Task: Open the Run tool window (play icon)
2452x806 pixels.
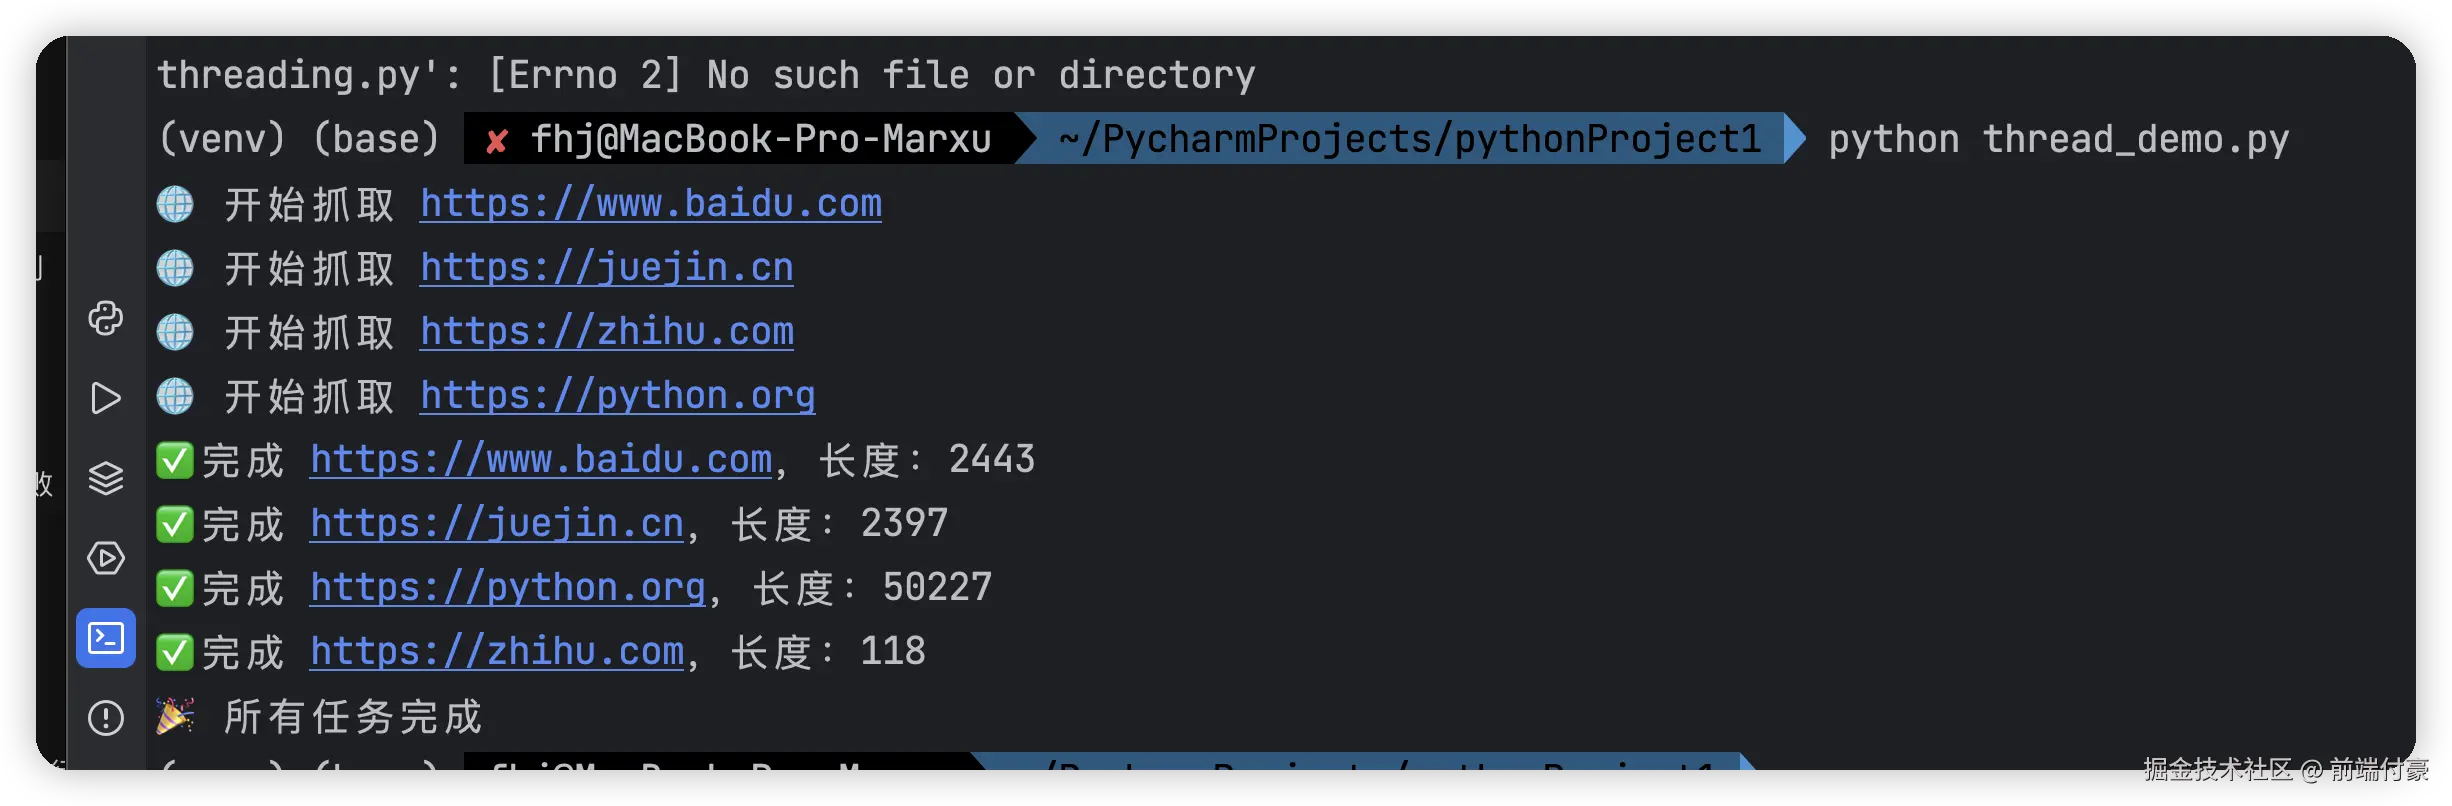Action: [x=106, y=398]
